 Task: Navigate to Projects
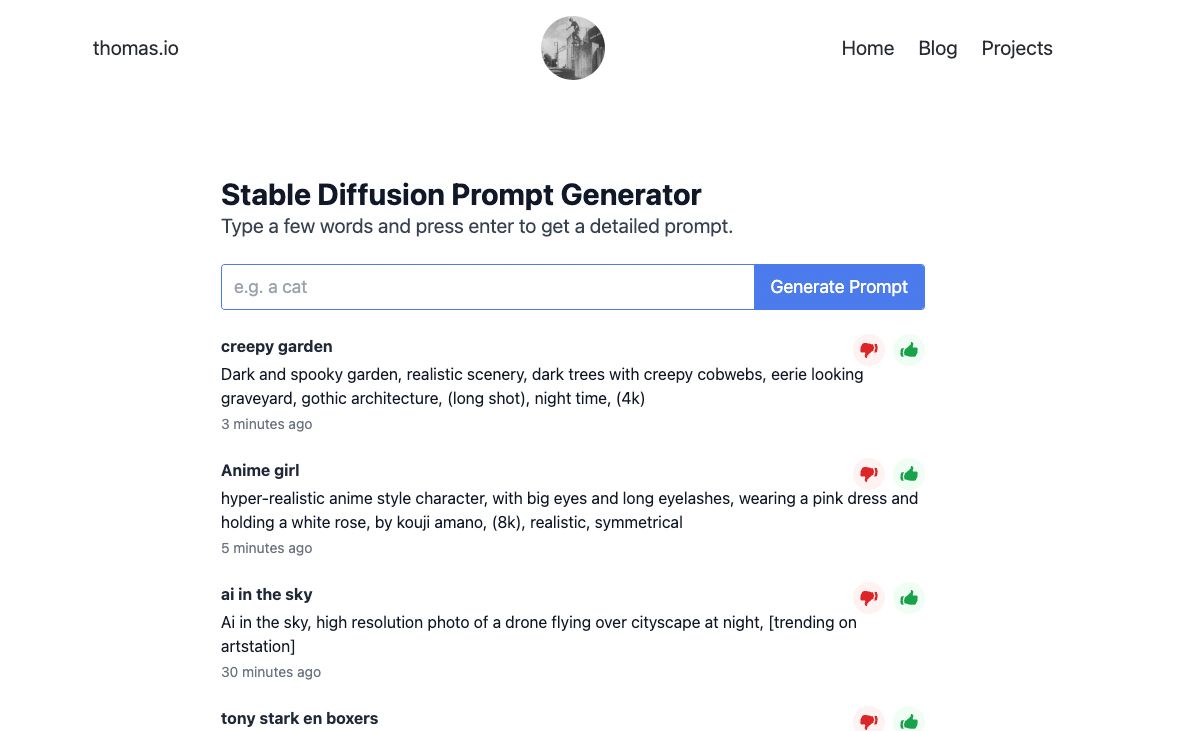tap(1016, 48)
